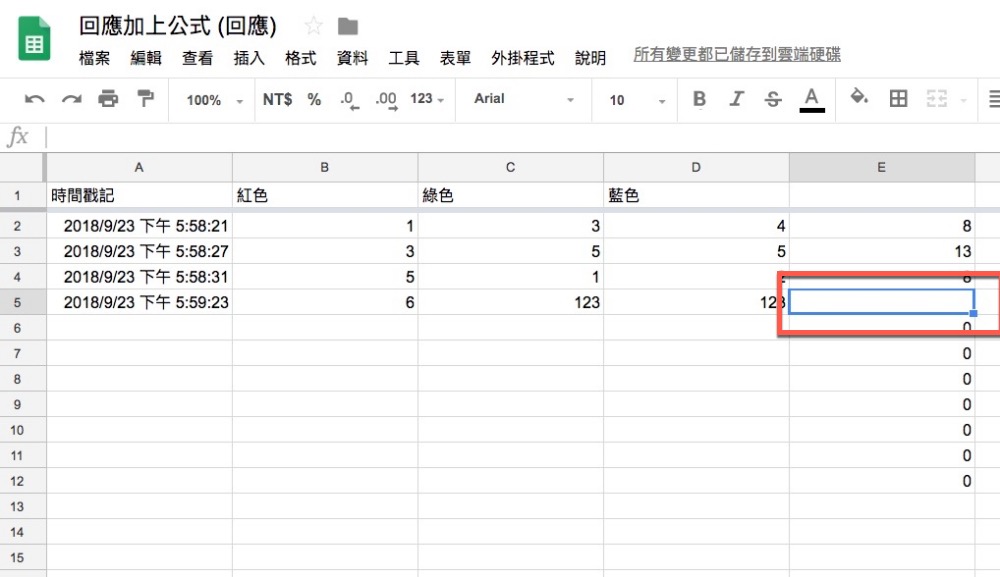Open the Google Sheets home icon

click(34, 38)
